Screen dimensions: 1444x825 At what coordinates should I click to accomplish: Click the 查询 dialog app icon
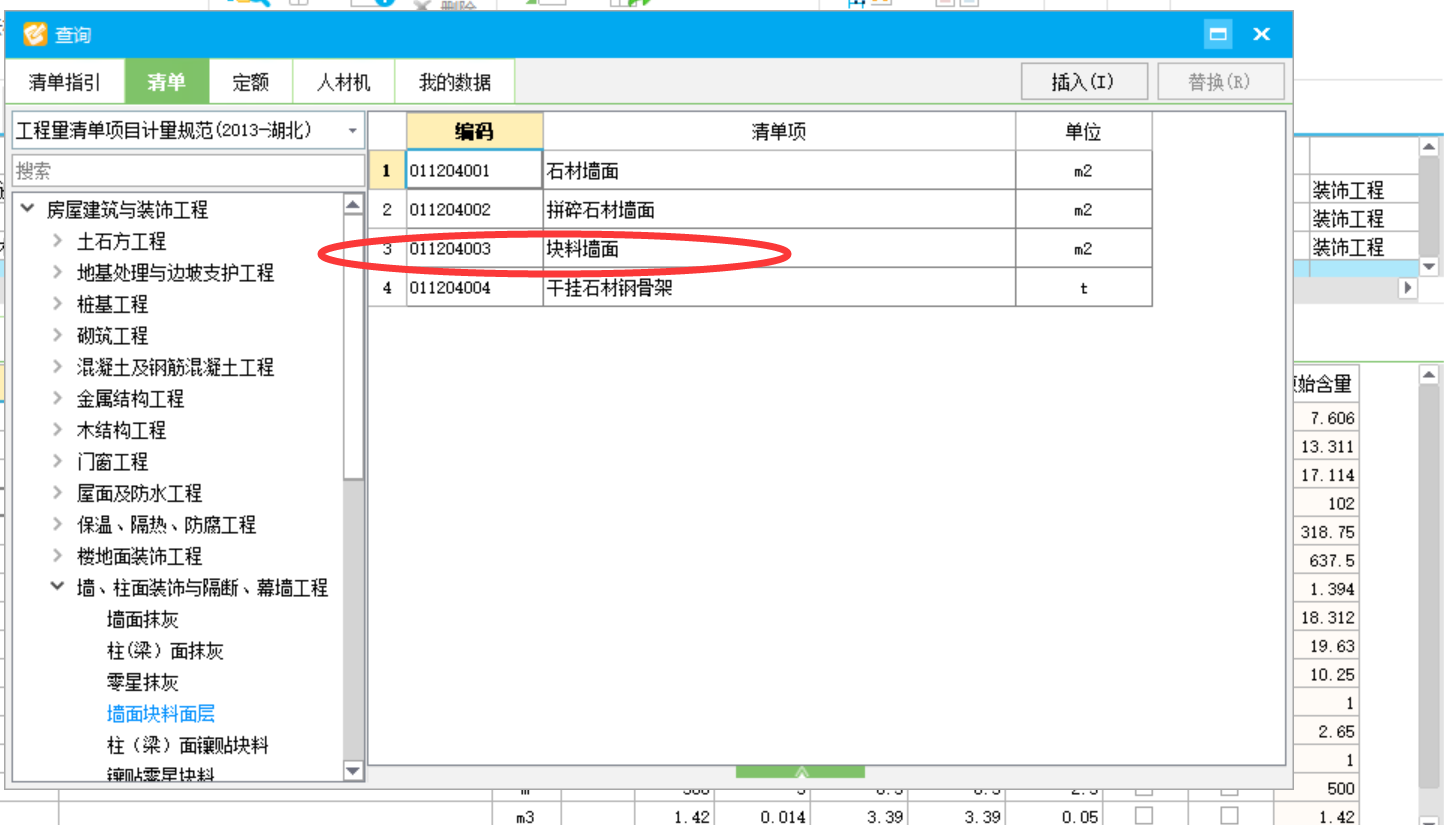point(35,34)
